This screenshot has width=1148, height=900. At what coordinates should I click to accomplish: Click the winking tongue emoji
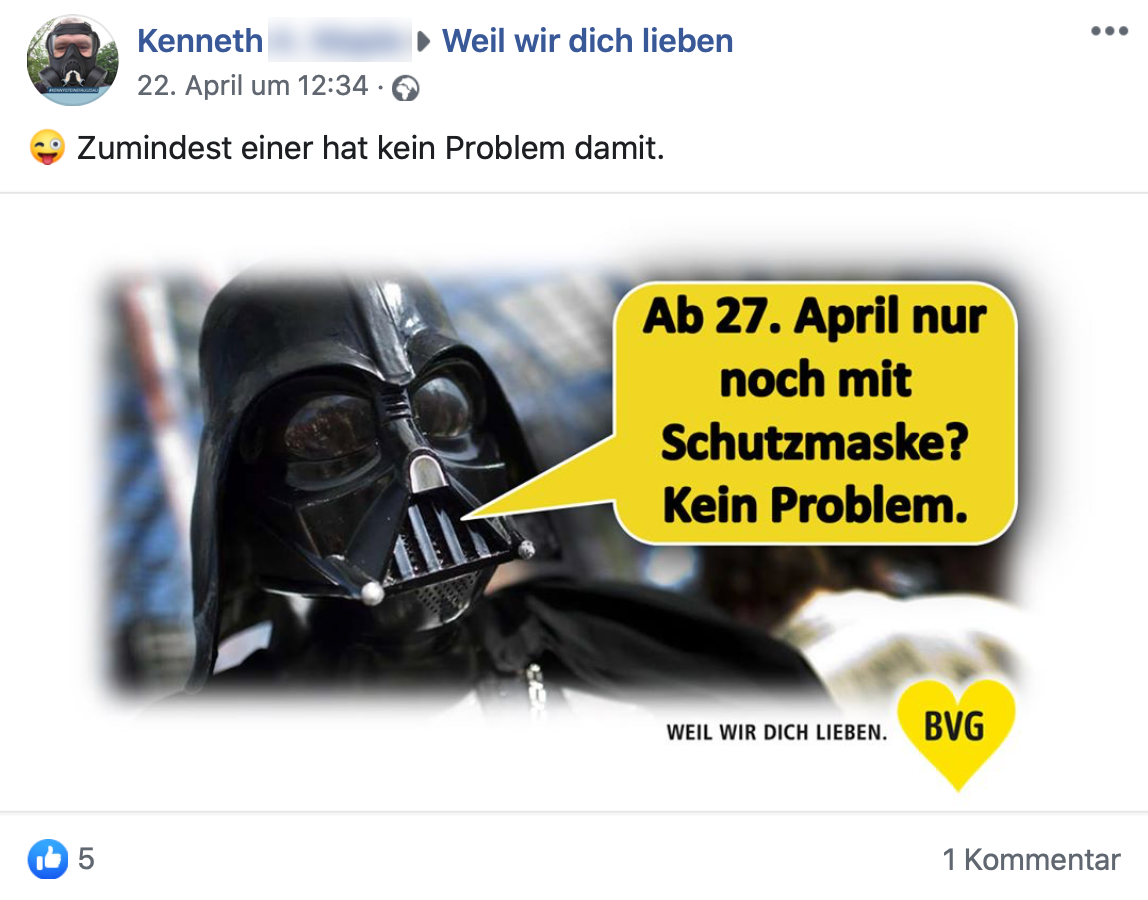click(48, 147)
